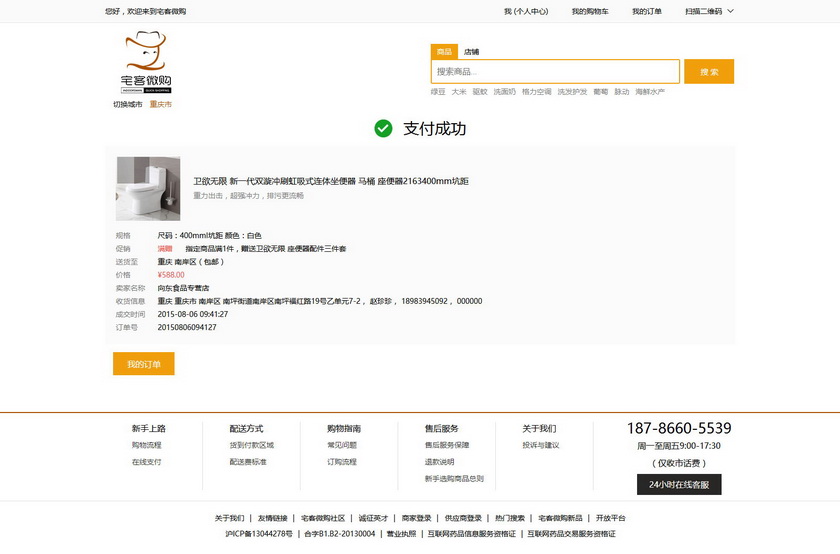Screen dimensions: 840x554
Task: Open 售后服务保障 footer link
Action: pos(447,445)
